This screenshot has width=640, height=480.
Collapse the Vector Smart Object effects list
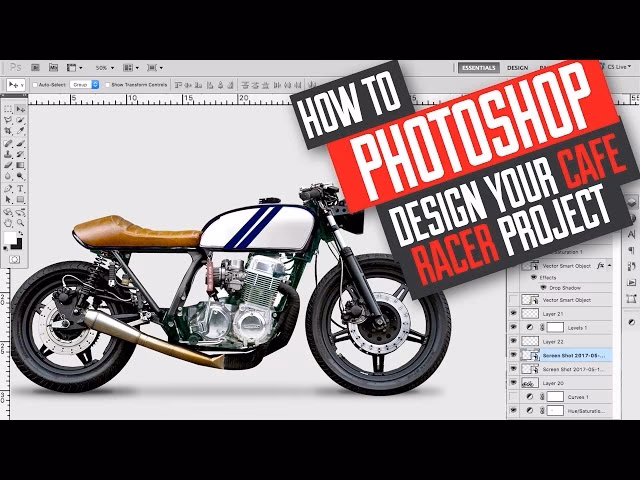[x=609, y=266]
